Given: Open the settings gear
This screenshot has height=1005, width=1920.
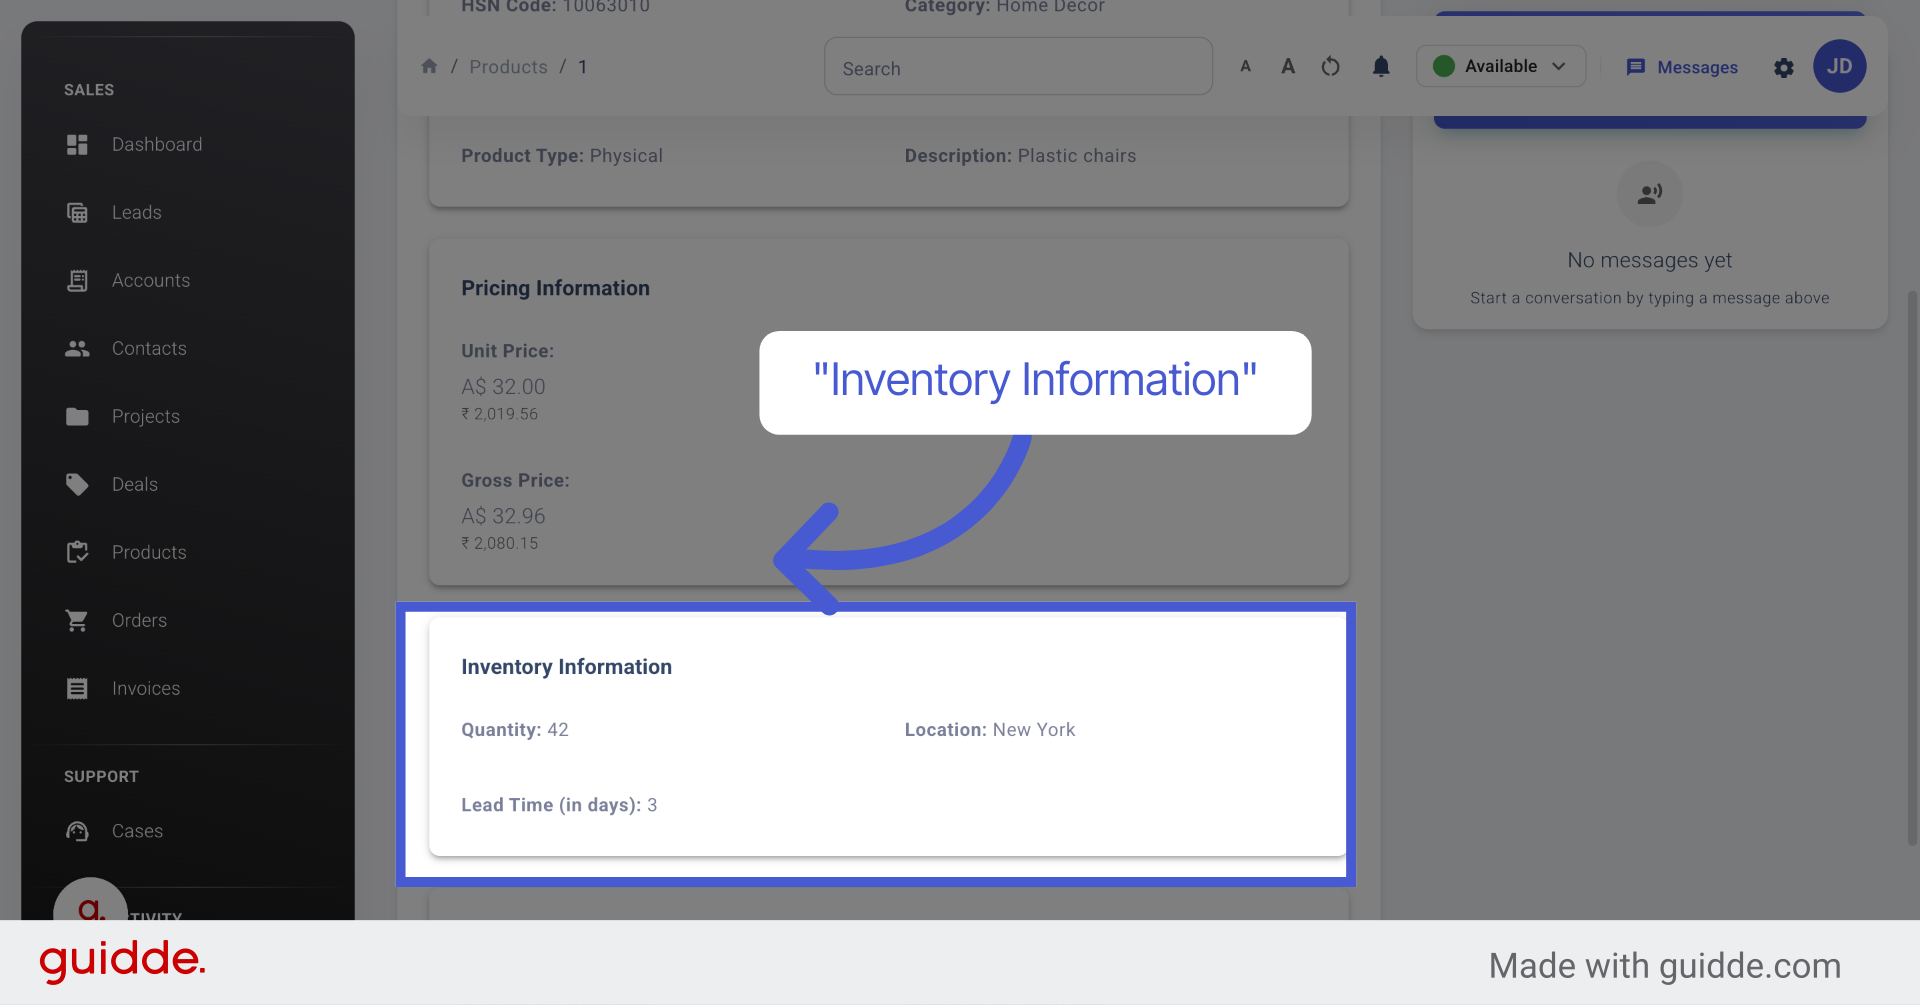Looking at the screenshot, I should [1784, 68].
